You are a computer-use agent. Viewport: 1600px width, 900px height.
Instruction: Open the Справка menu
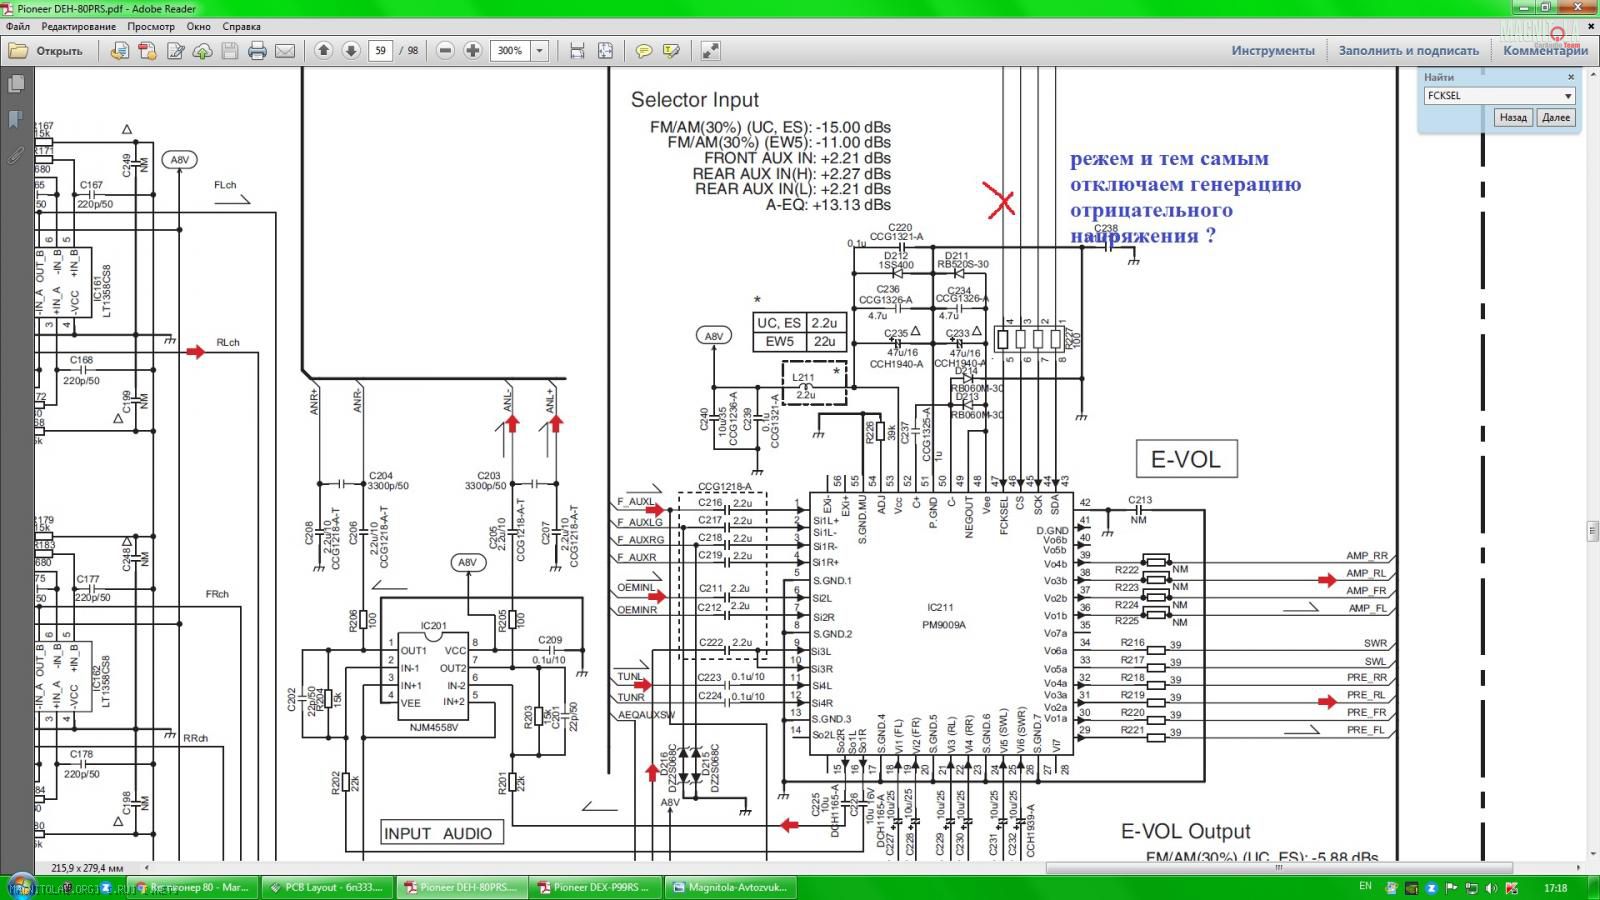[241, 27]
